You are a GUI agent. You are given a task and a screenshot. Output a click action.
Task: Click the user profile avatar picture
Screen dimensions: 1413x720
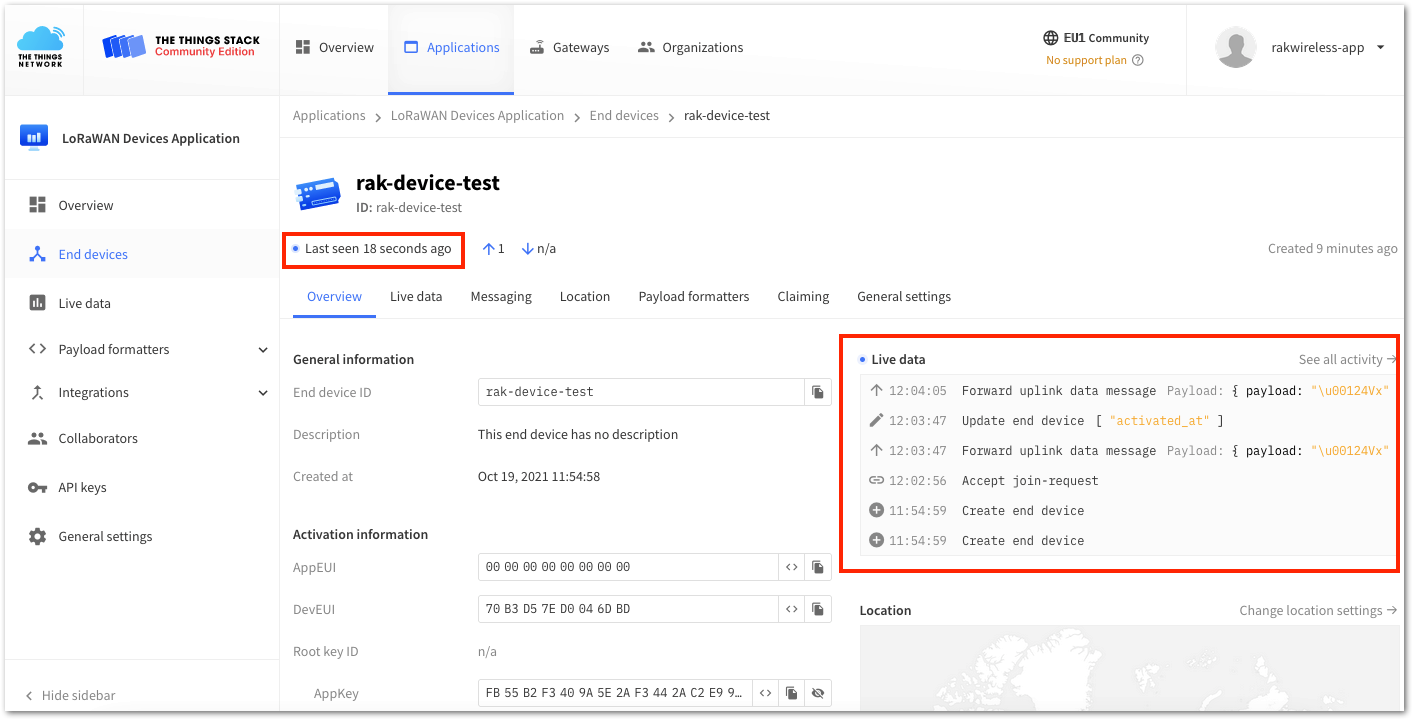coord(1236,47)
